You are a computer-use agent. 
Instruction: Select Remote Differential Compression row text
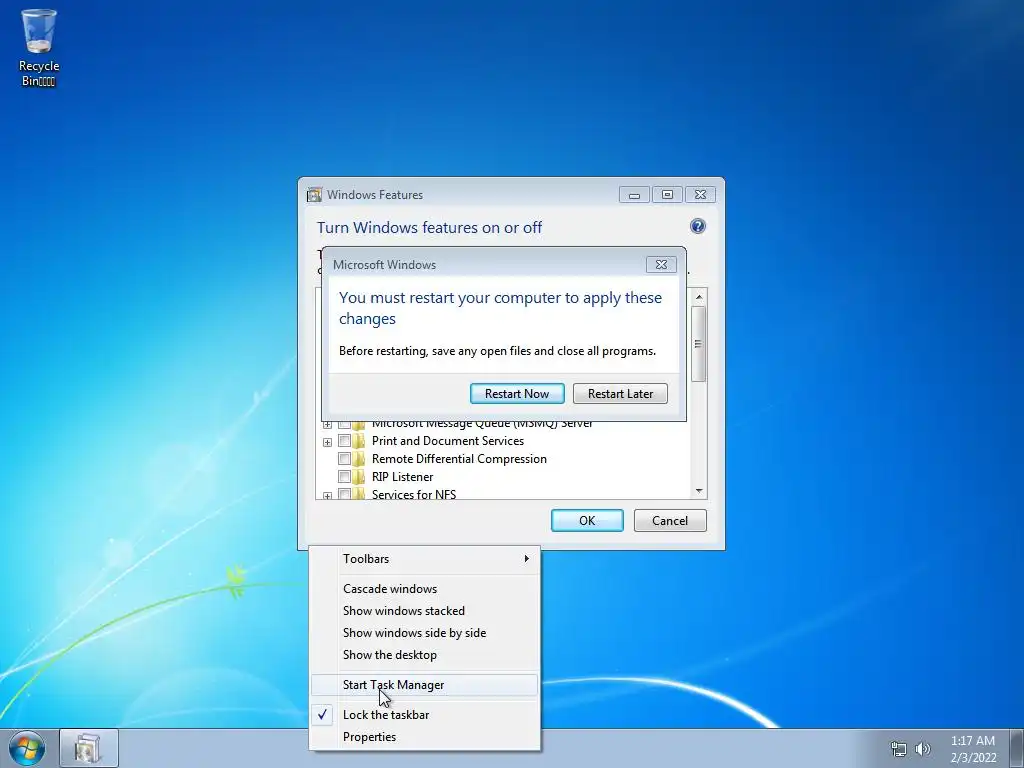pos(459,458)
